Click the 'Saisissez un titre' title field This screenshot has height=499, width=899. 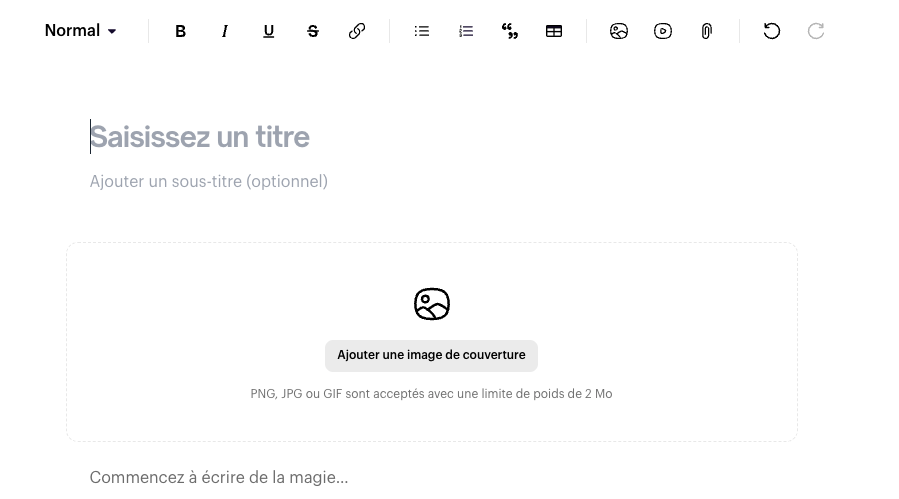200,137
